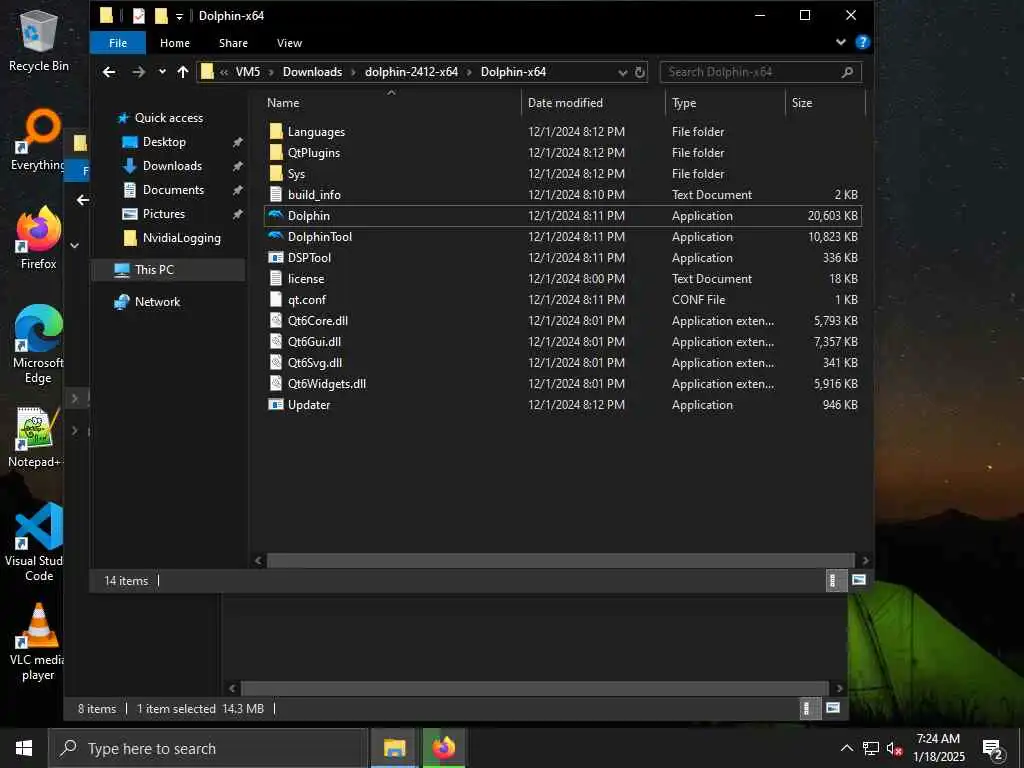The width and height of the screenshot is (1024, 768).
Task: Open Firefox desktop shortcut
Action: point(39,238)
